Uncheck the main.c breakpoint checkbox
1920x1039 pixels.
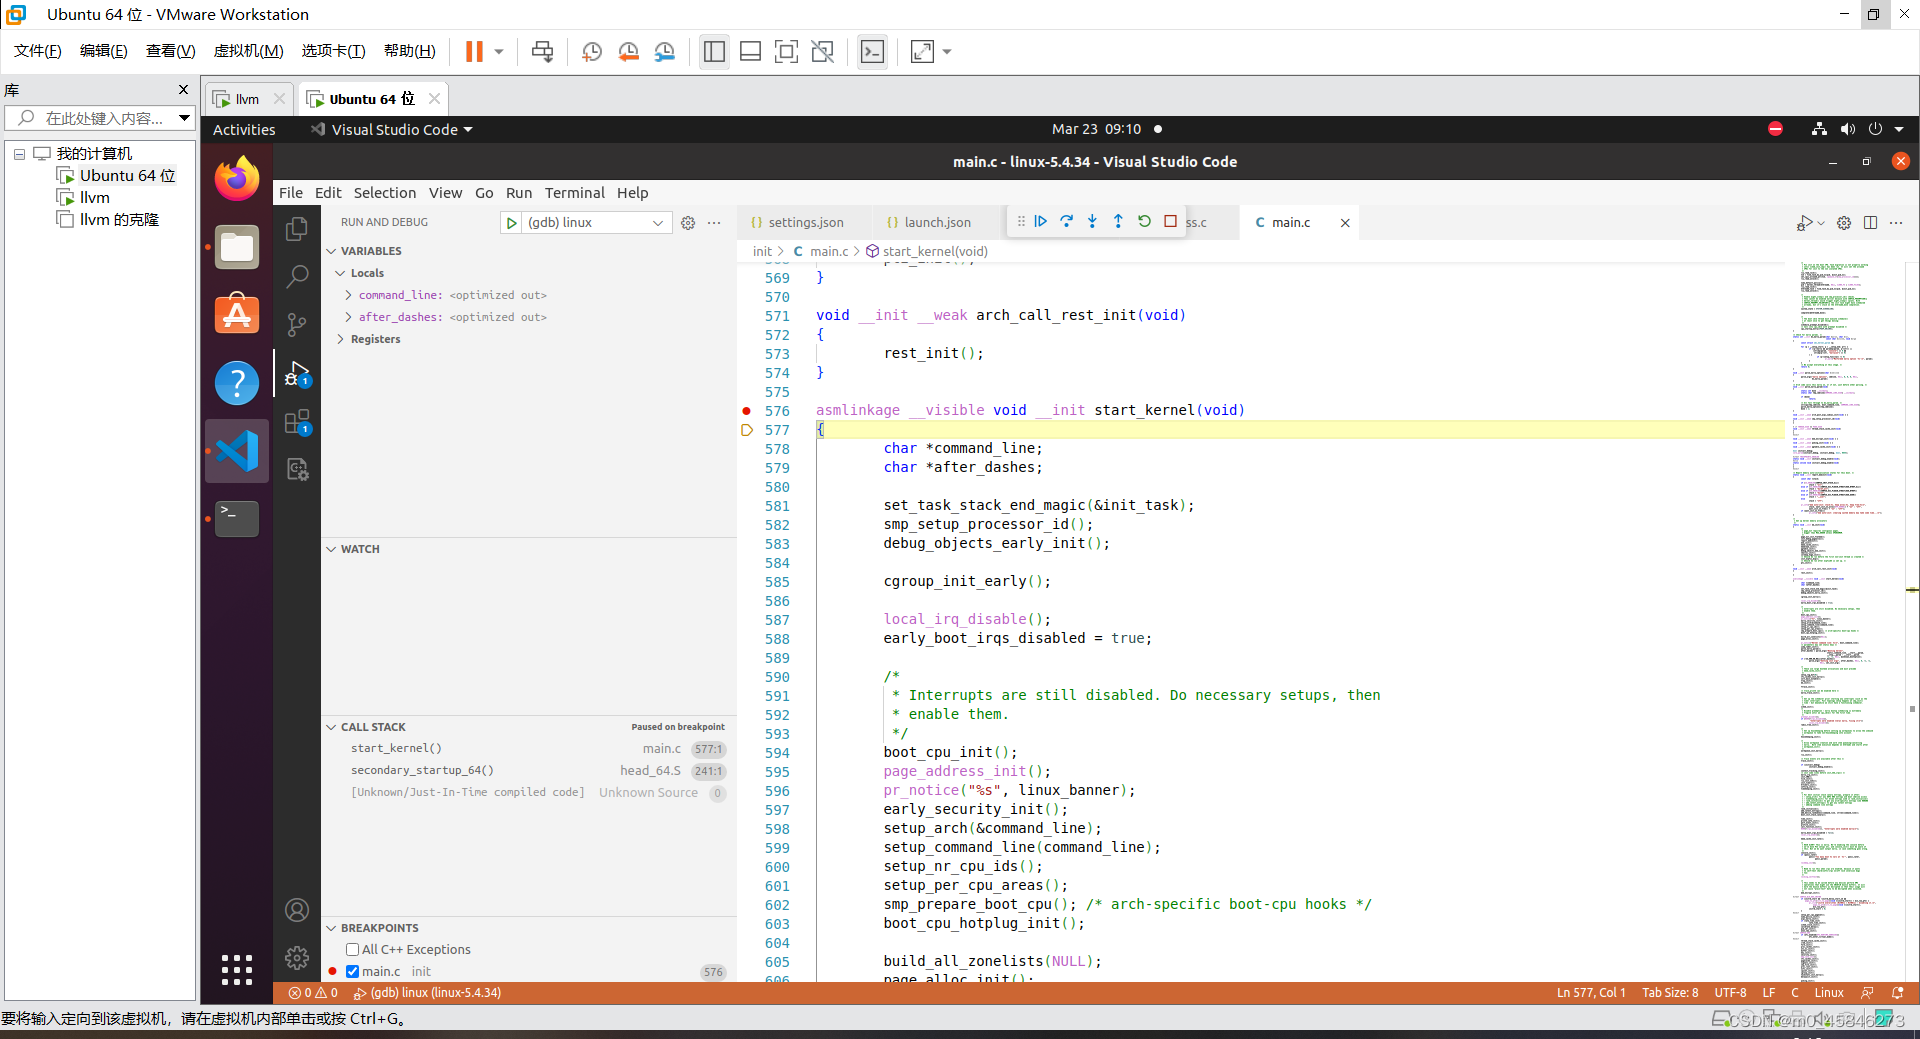click(352, 971)
